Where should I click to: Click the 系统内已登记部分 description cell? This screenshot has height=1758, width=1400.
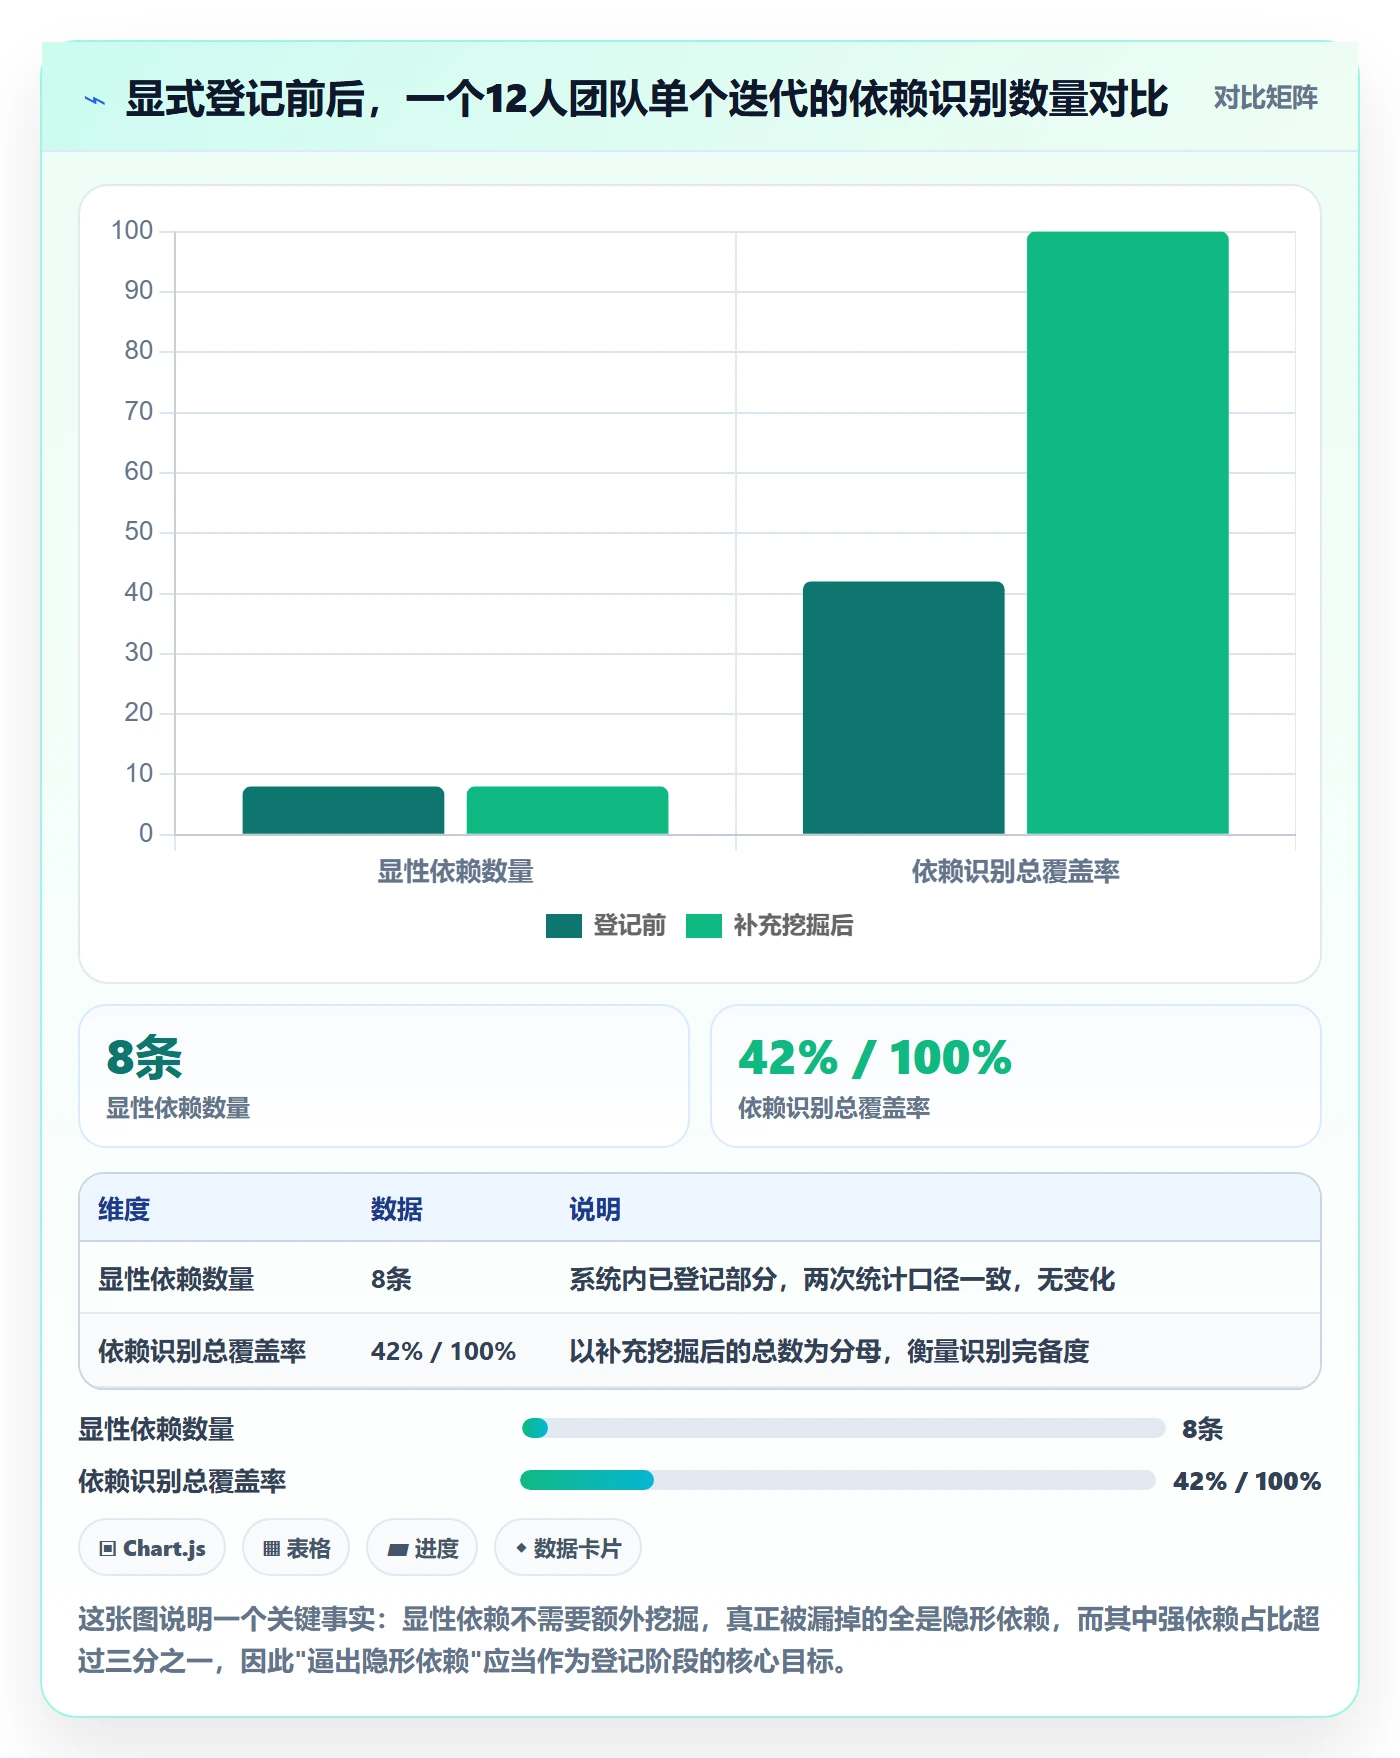842,1279
